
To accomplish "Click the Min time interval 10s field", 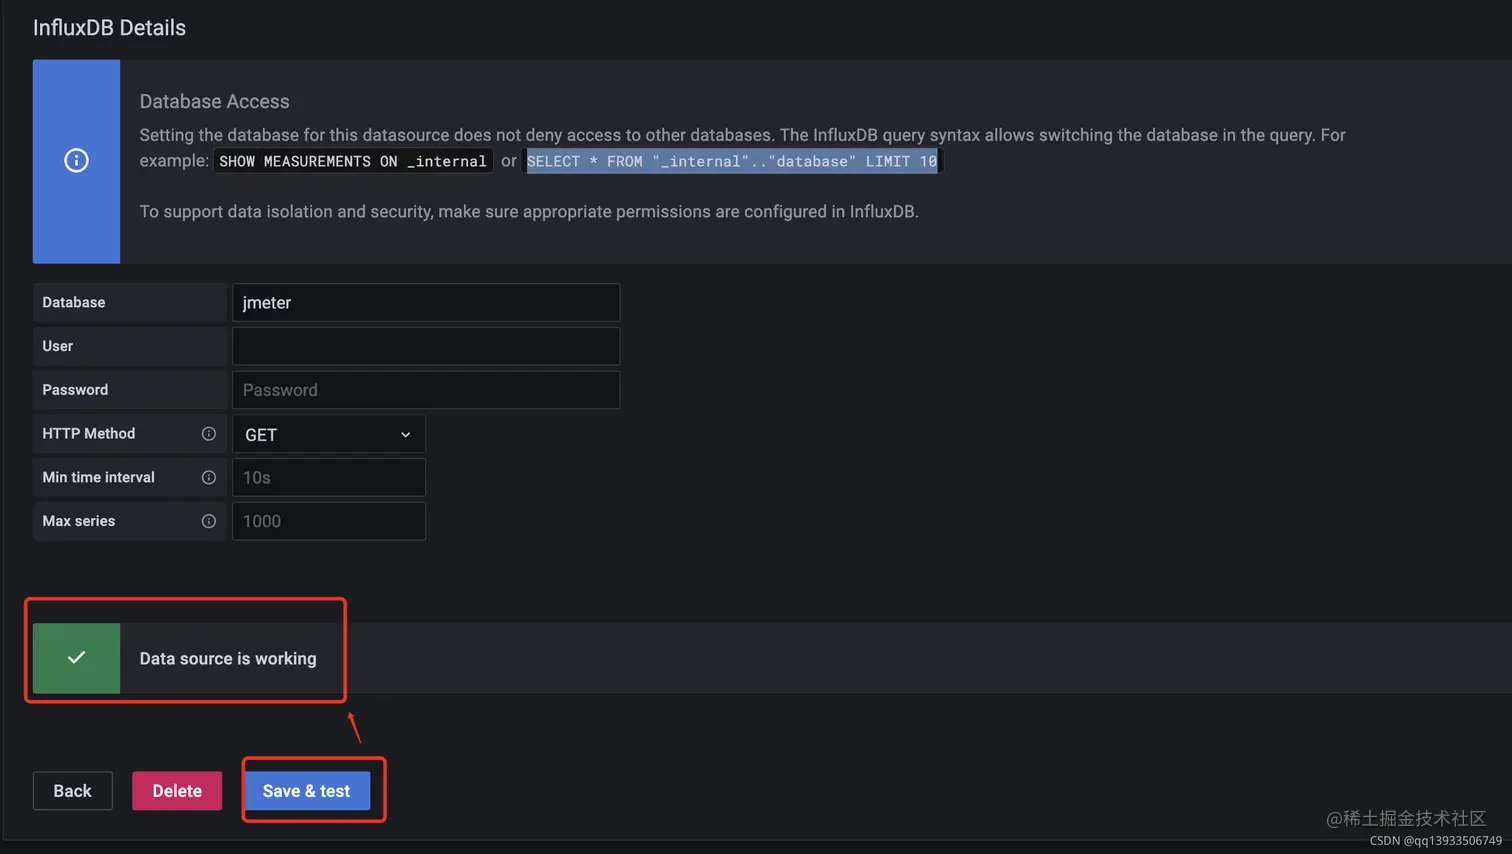I will tap(329, 478).
